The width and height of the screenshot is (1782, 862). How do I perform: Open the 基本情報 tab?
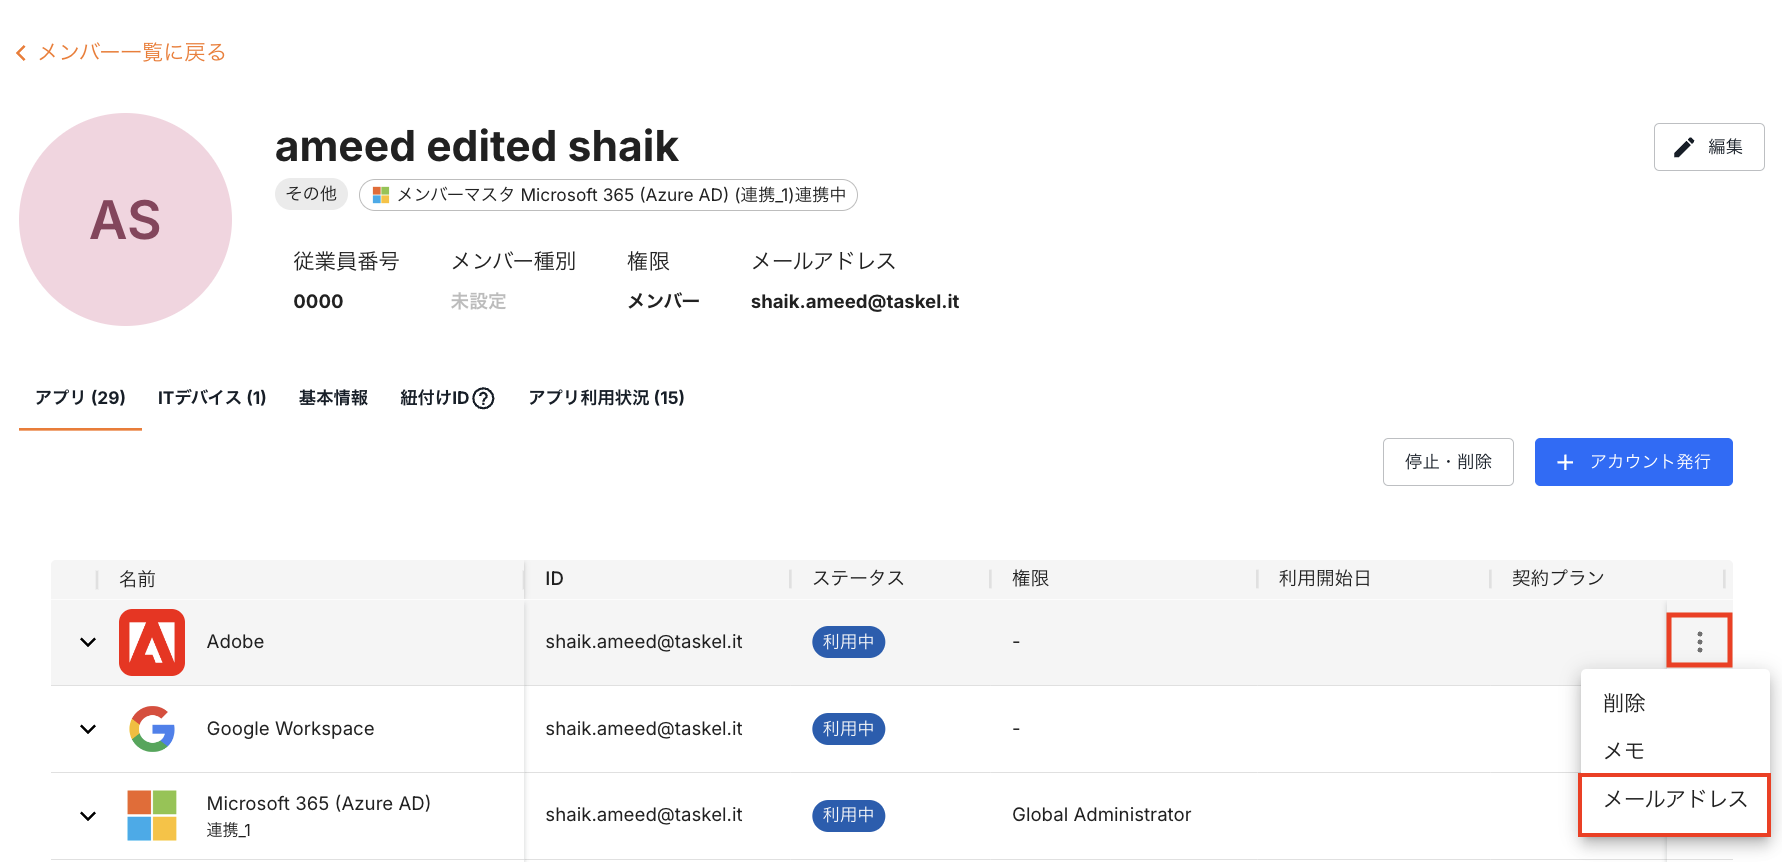point(333,398)
